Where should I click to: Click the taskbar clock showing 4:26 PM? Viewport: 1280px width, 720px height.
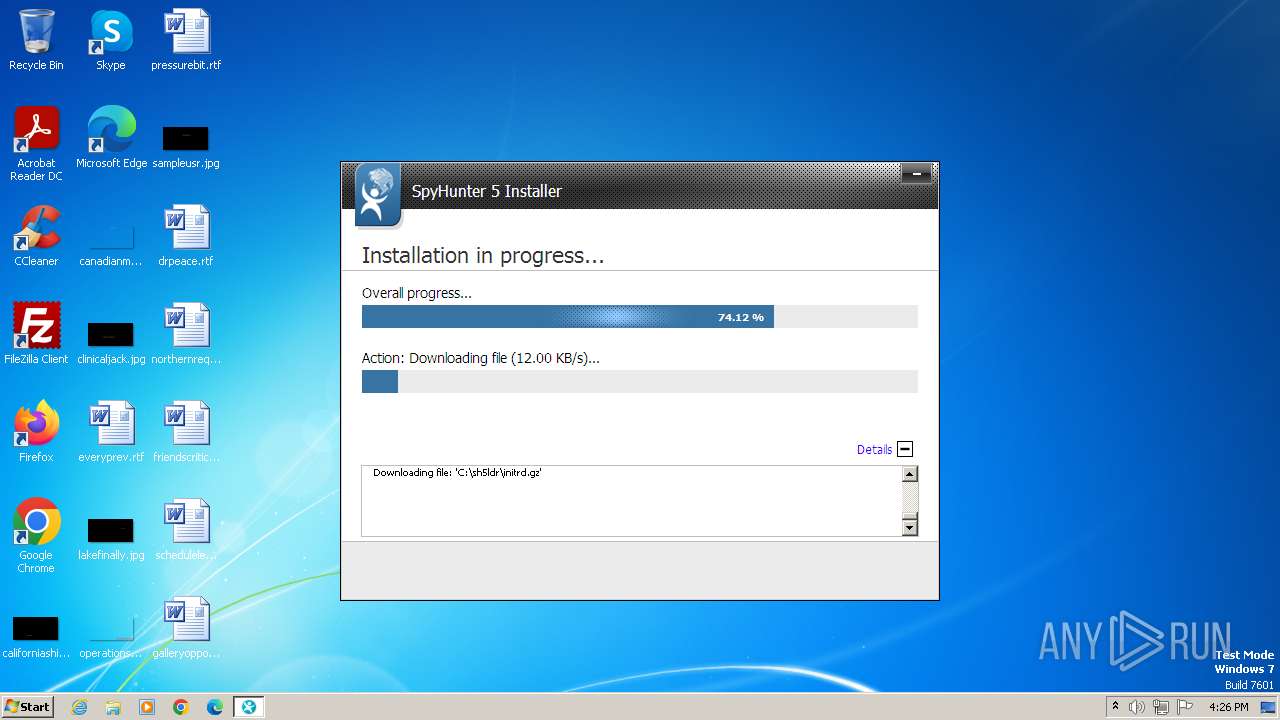pos(1229,707)
